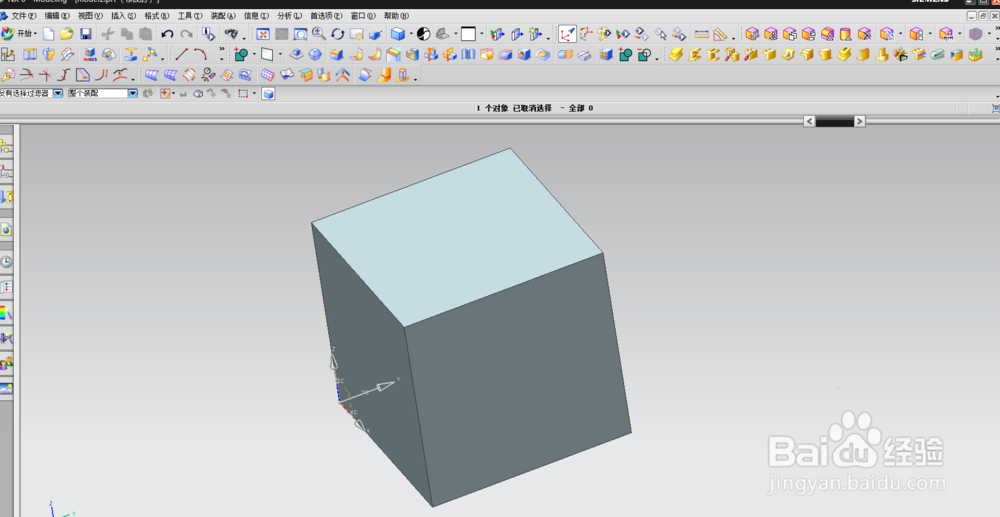Activate the Zoom magnifier with plus/minus icon
Viewport: 1000px width, 517px height.
pos(318,34)
